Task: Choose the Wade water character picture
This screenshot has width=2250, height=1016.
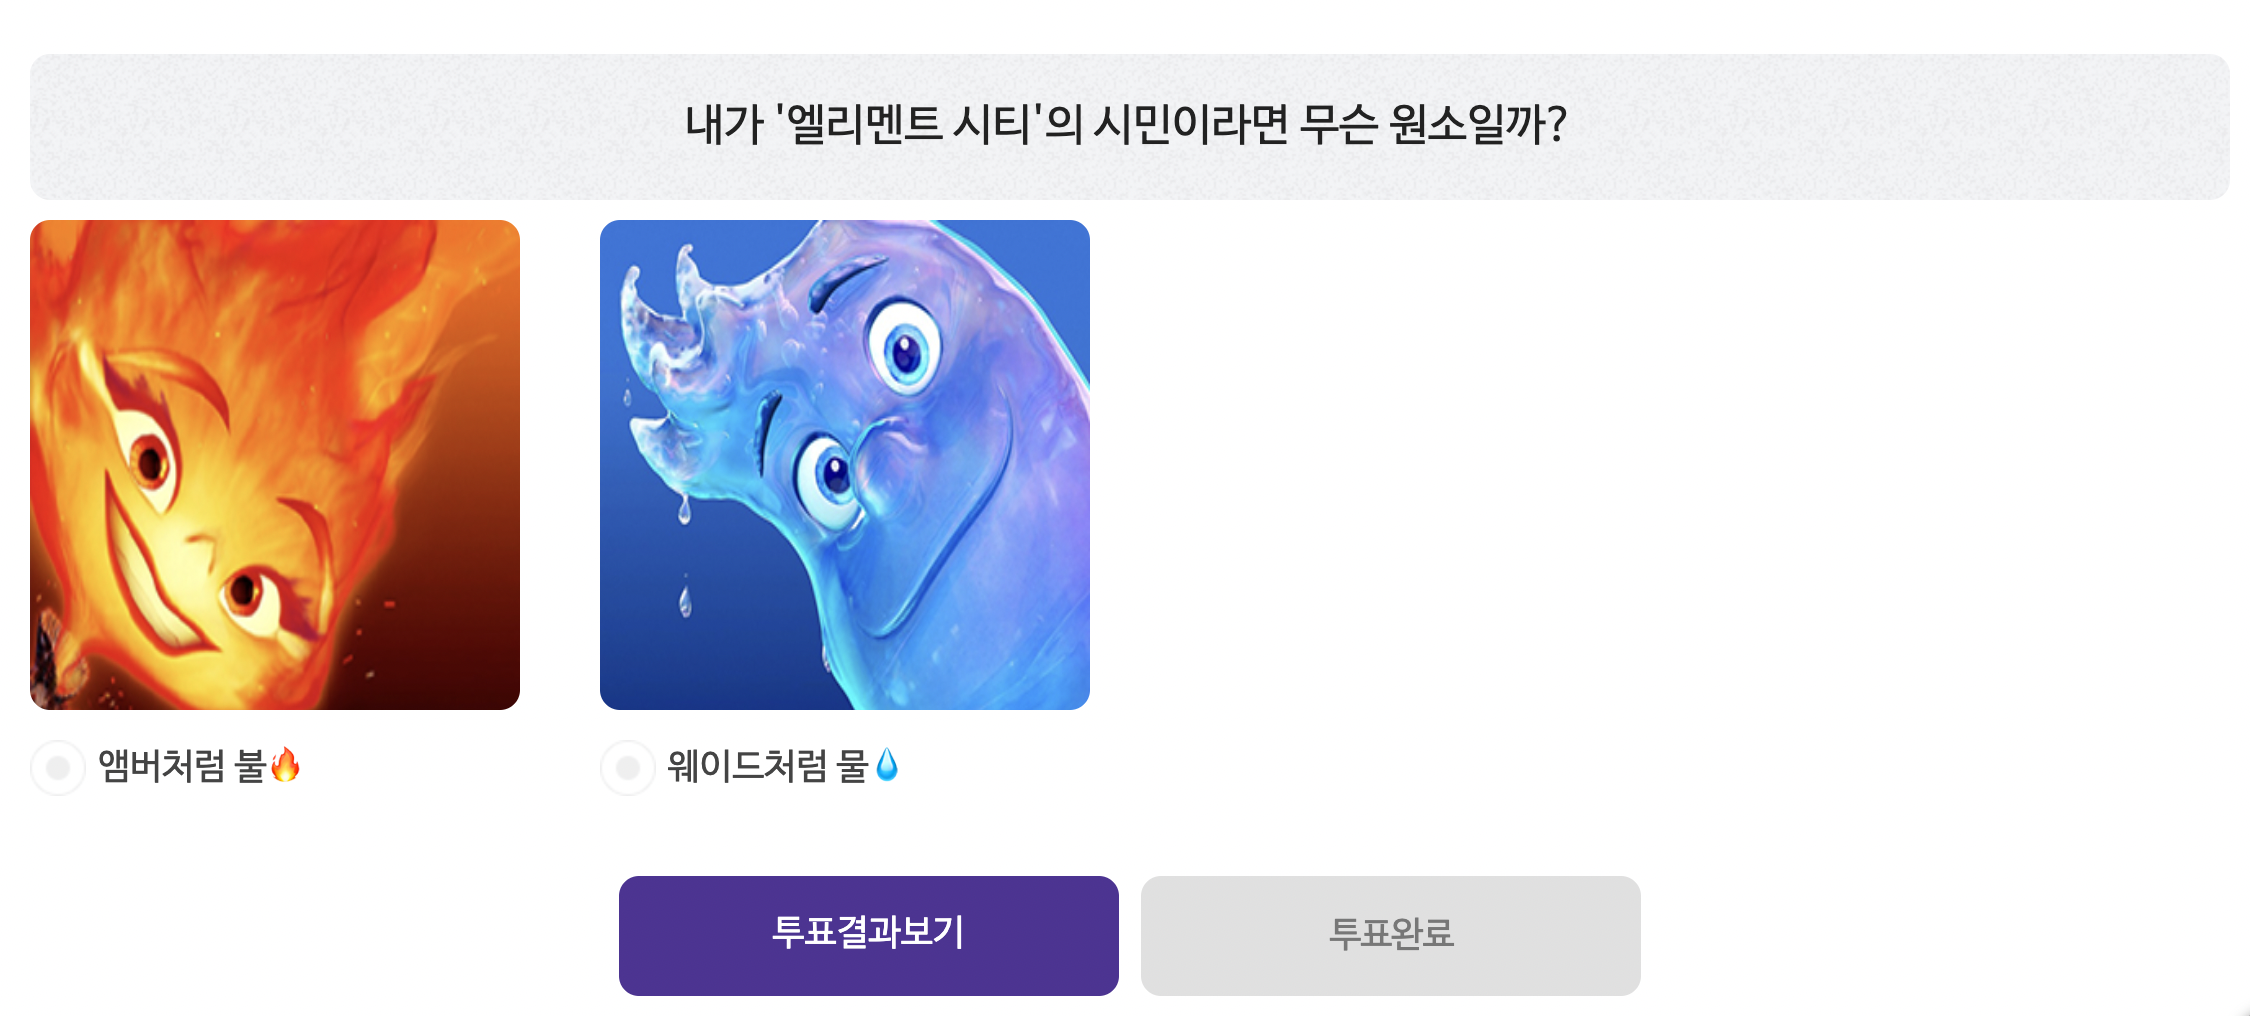Action: (x=845, y=465)
